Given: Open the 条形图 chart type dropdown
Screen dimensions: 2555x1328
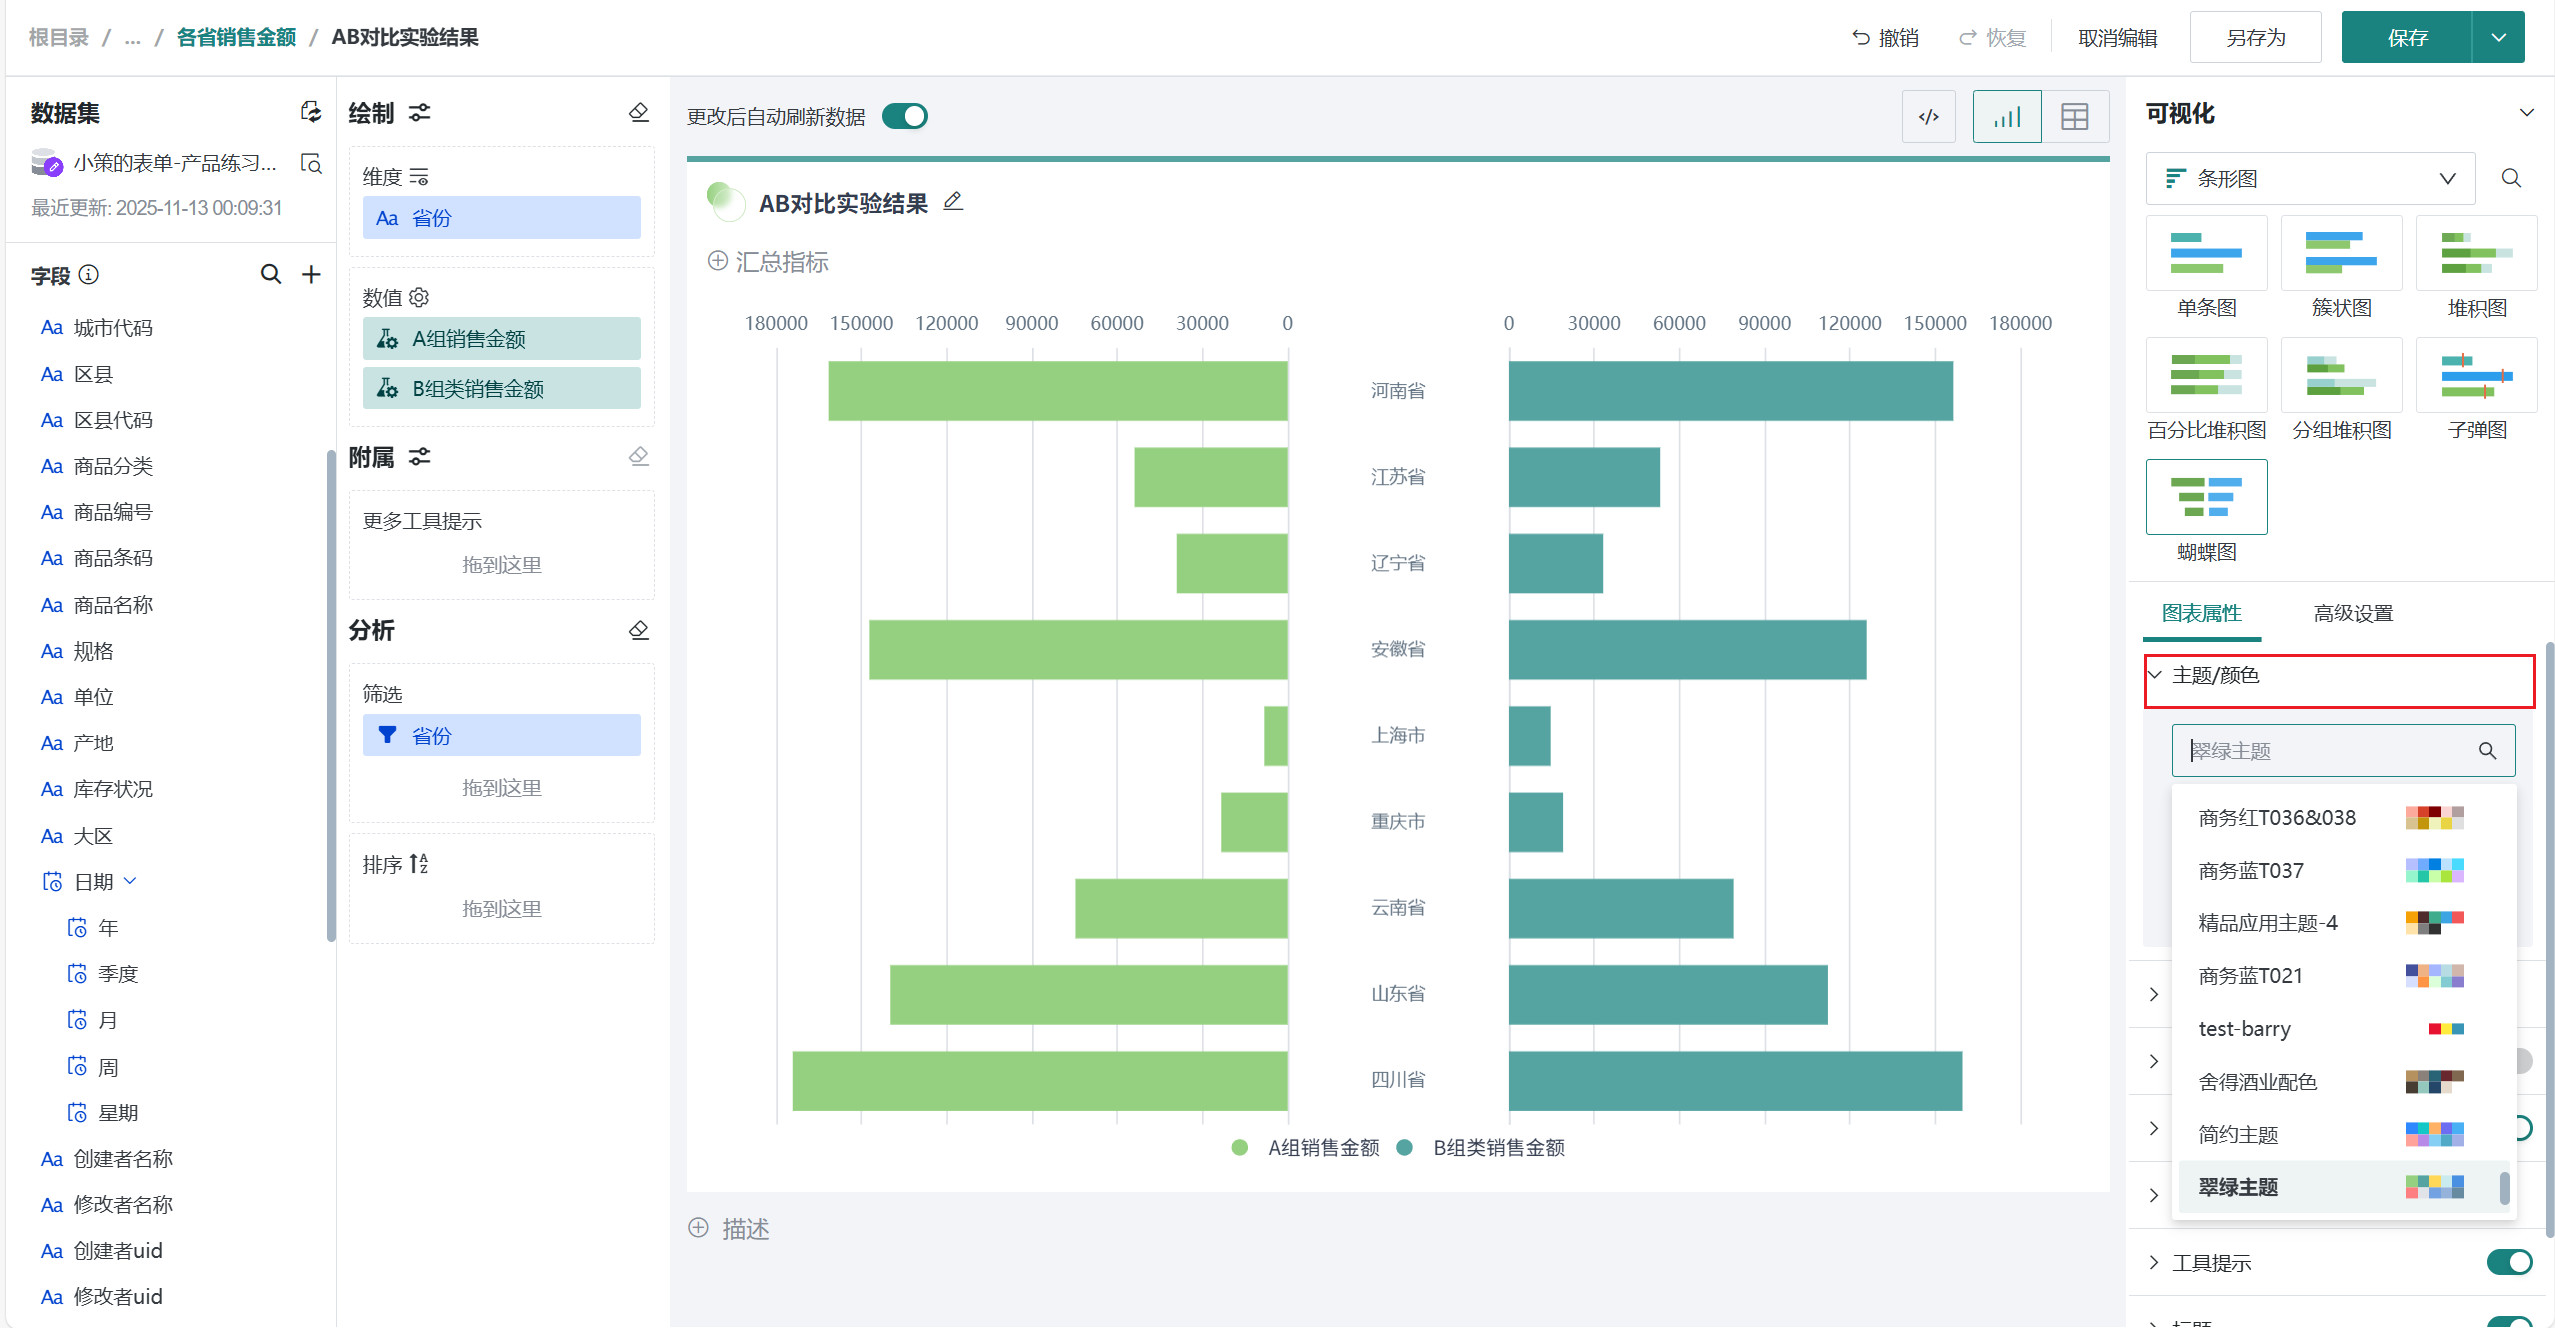Looking at the screenshot, I should click(x=2310, y=178).
